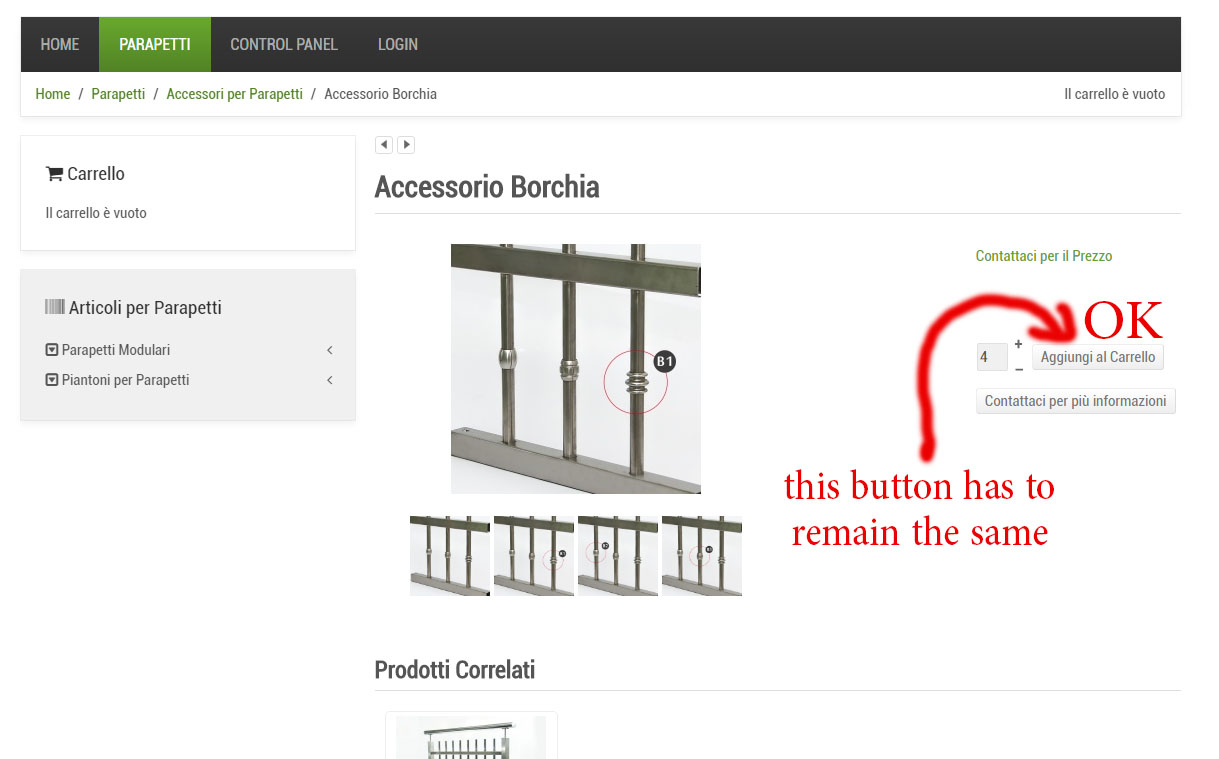Click Contattaci per più informazioni button

click(1076, 401)
